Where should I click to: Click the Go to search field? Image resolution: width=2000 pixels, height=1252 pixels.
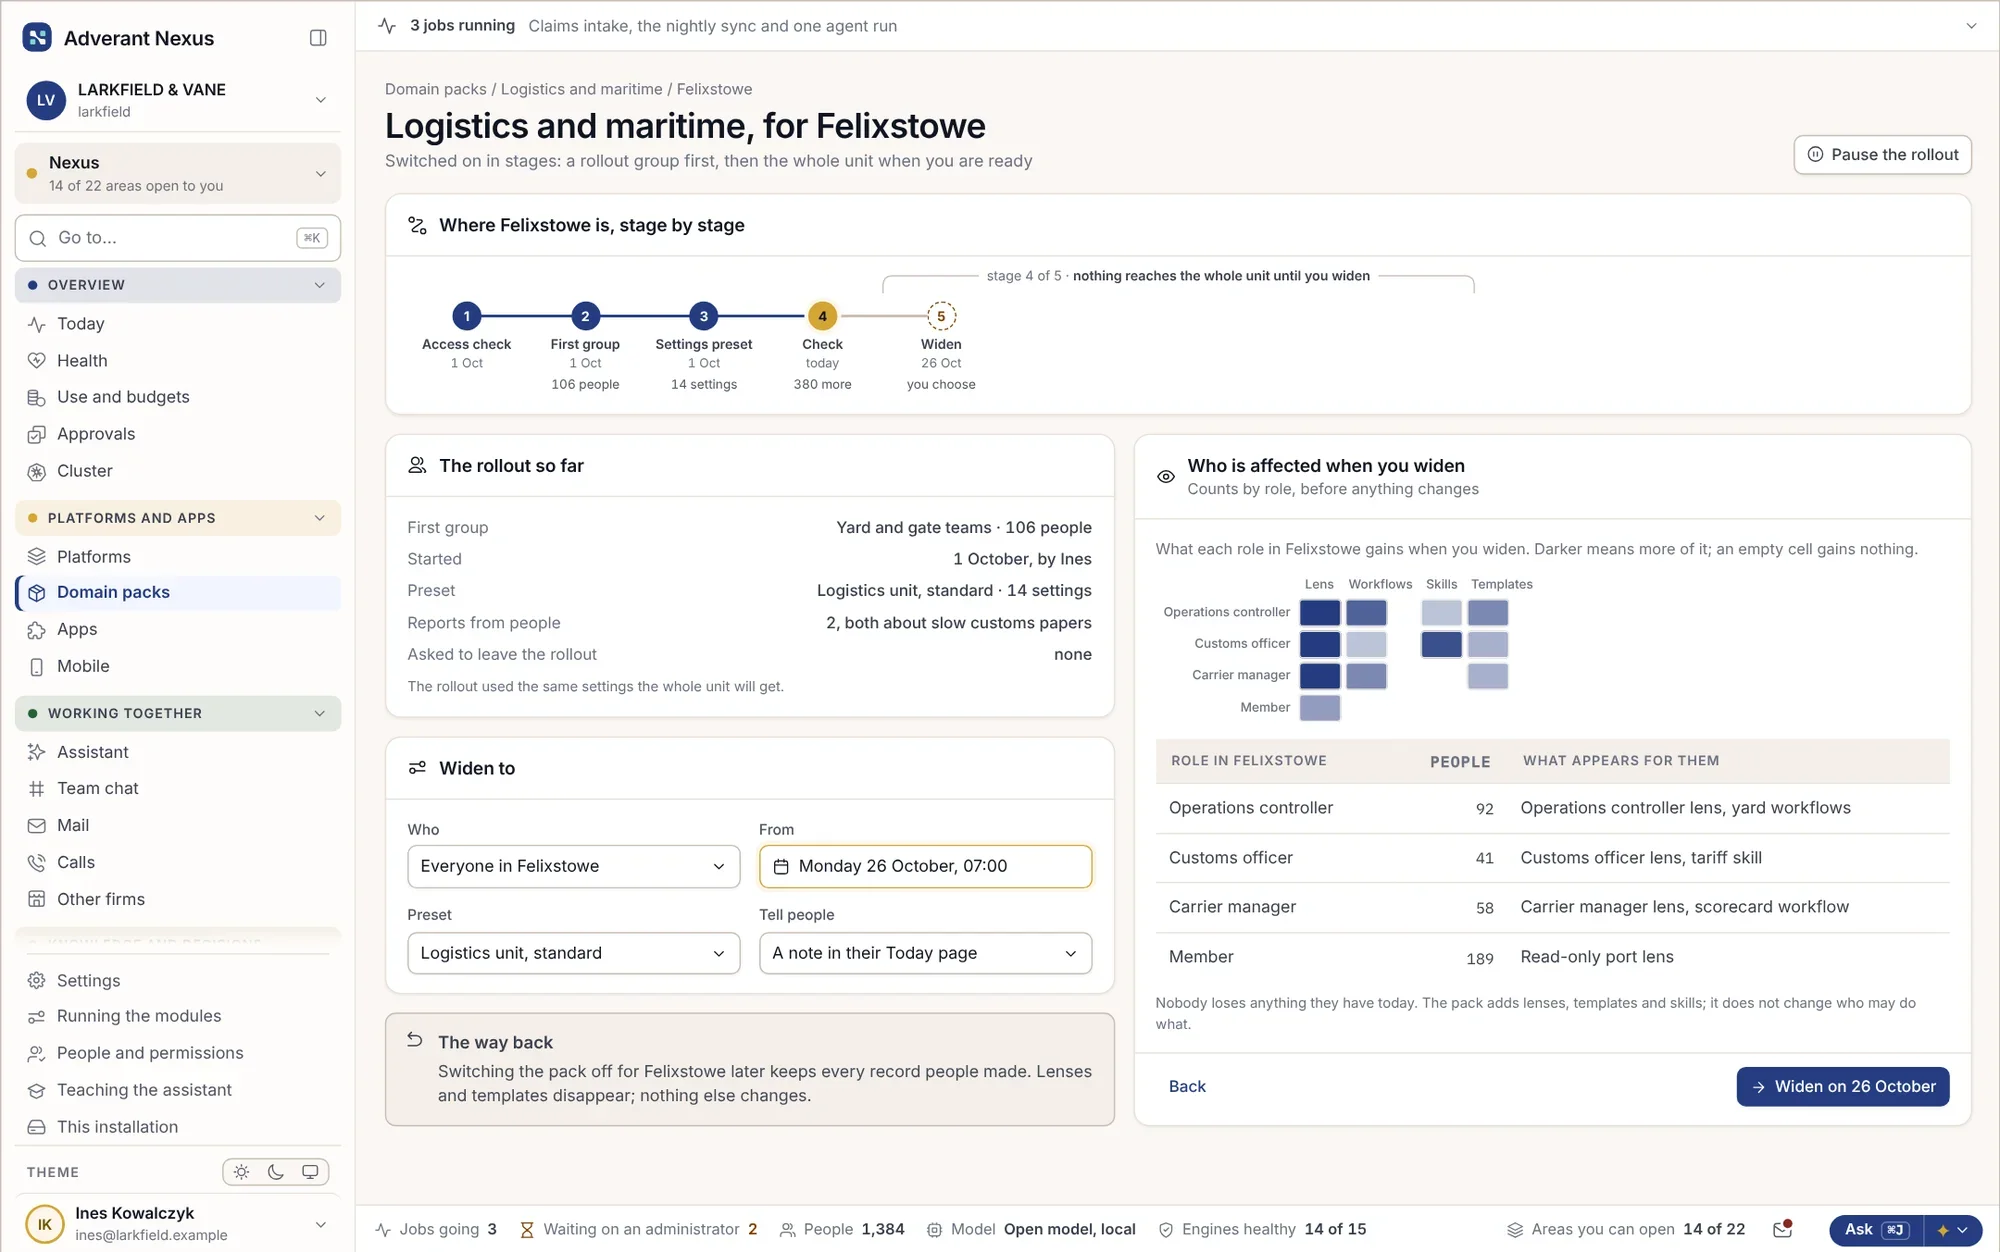(x=178, y=238)
